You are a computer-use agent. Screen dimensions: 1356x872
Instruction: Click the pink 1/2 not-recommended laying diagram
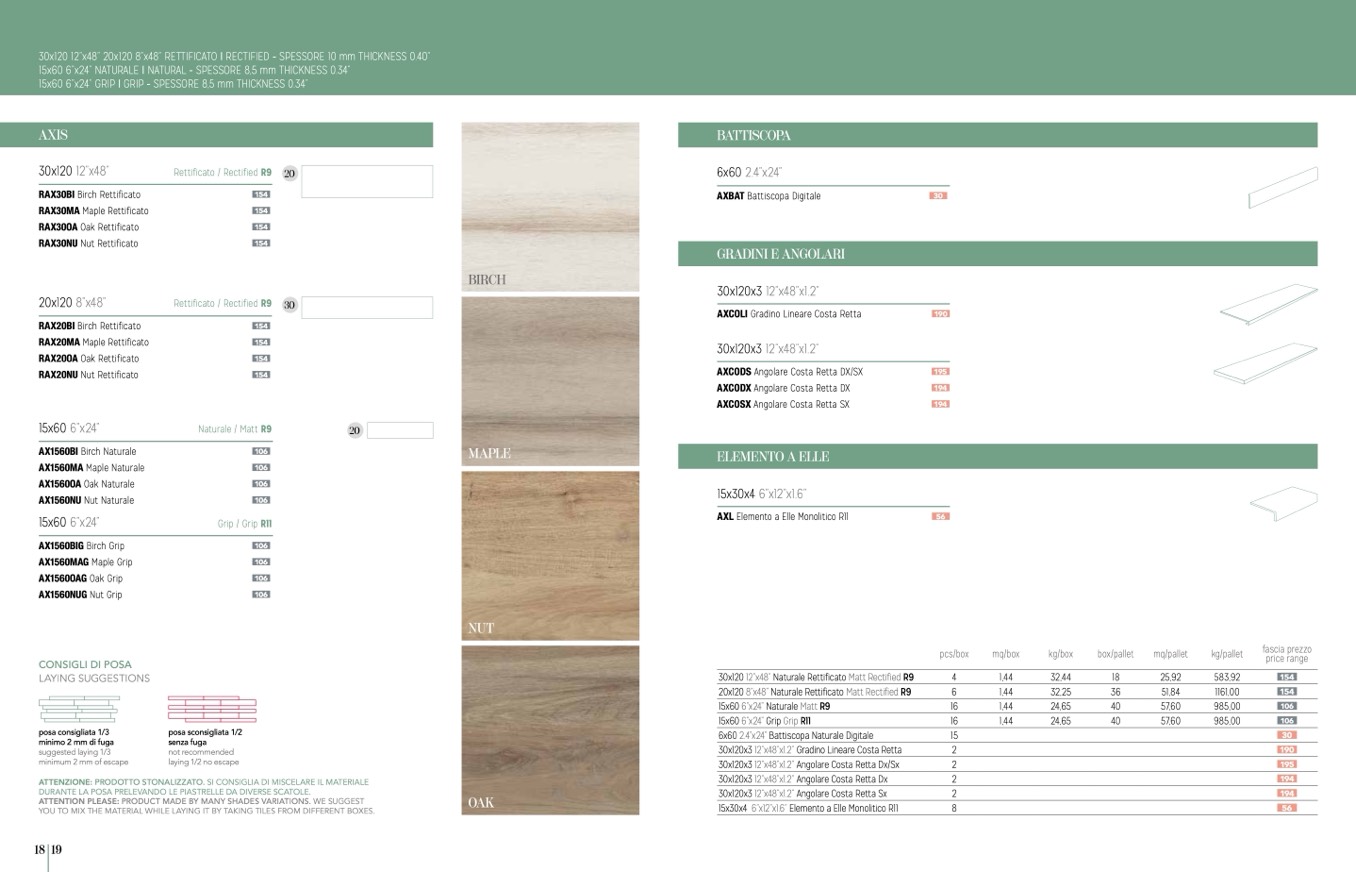212,709
